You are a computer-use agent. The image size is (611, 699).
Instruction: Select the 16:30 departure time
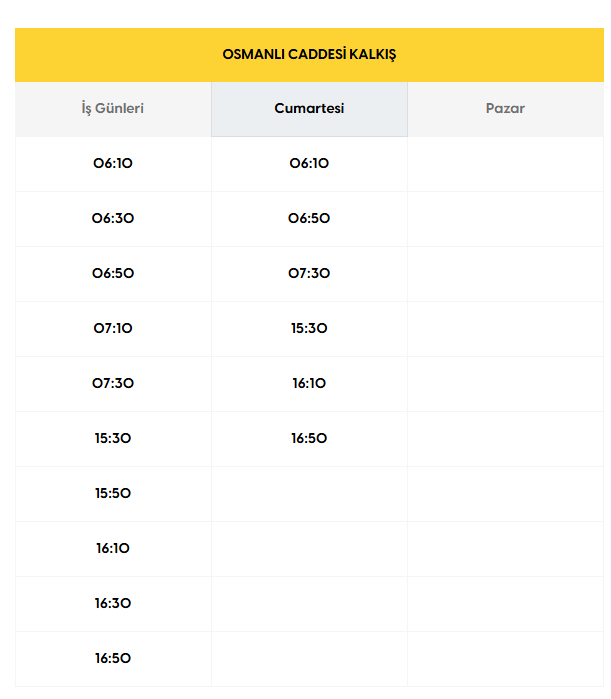pyautogui.click(x=113, y=603)
